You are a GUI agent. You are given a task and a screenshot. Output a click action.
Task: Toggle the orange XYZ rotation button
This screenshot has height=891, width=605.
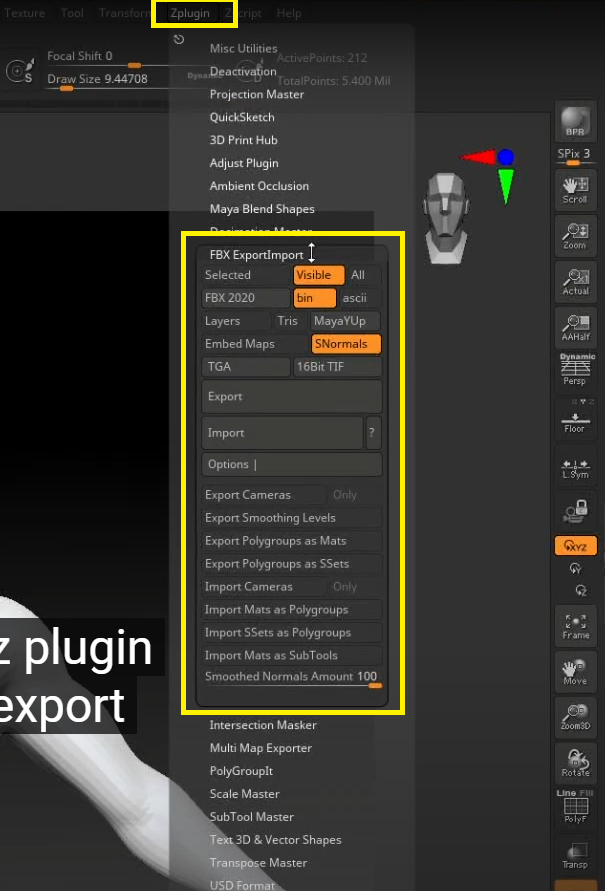(575, 546)
